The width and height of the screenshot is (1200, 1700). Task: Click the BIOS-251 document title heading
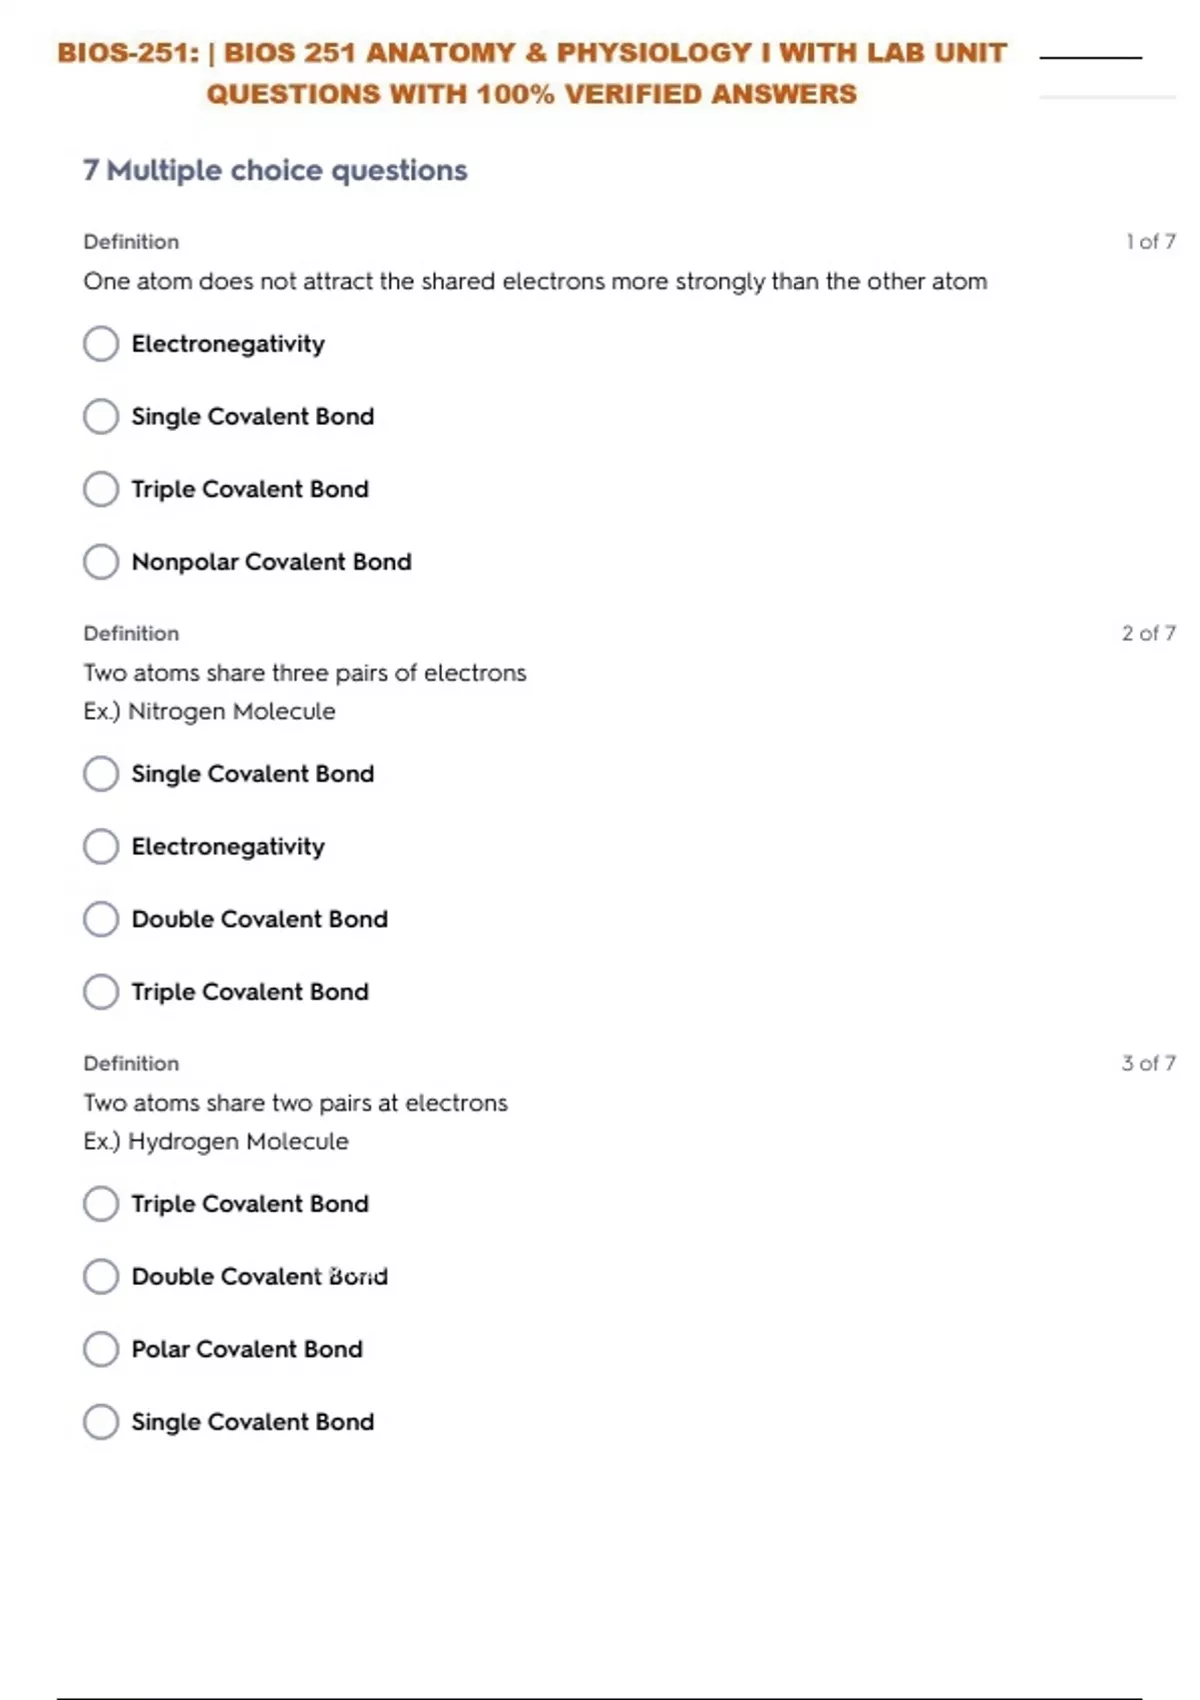(x=532, y=73)
